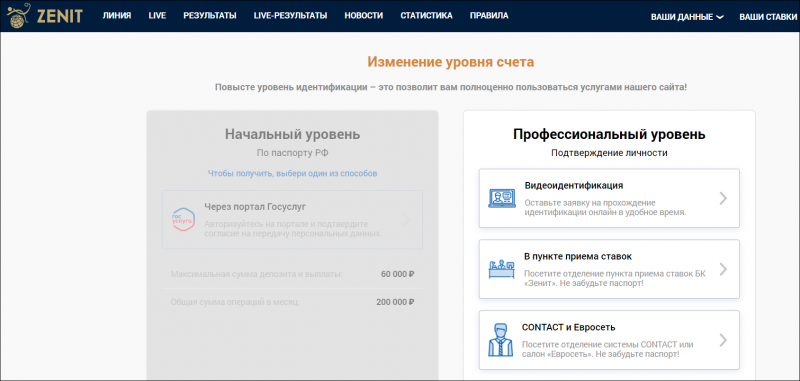Screen dimensions: 800x381
Task: Select the Через портал Госуслуг title
Action: tap(255, 207)
